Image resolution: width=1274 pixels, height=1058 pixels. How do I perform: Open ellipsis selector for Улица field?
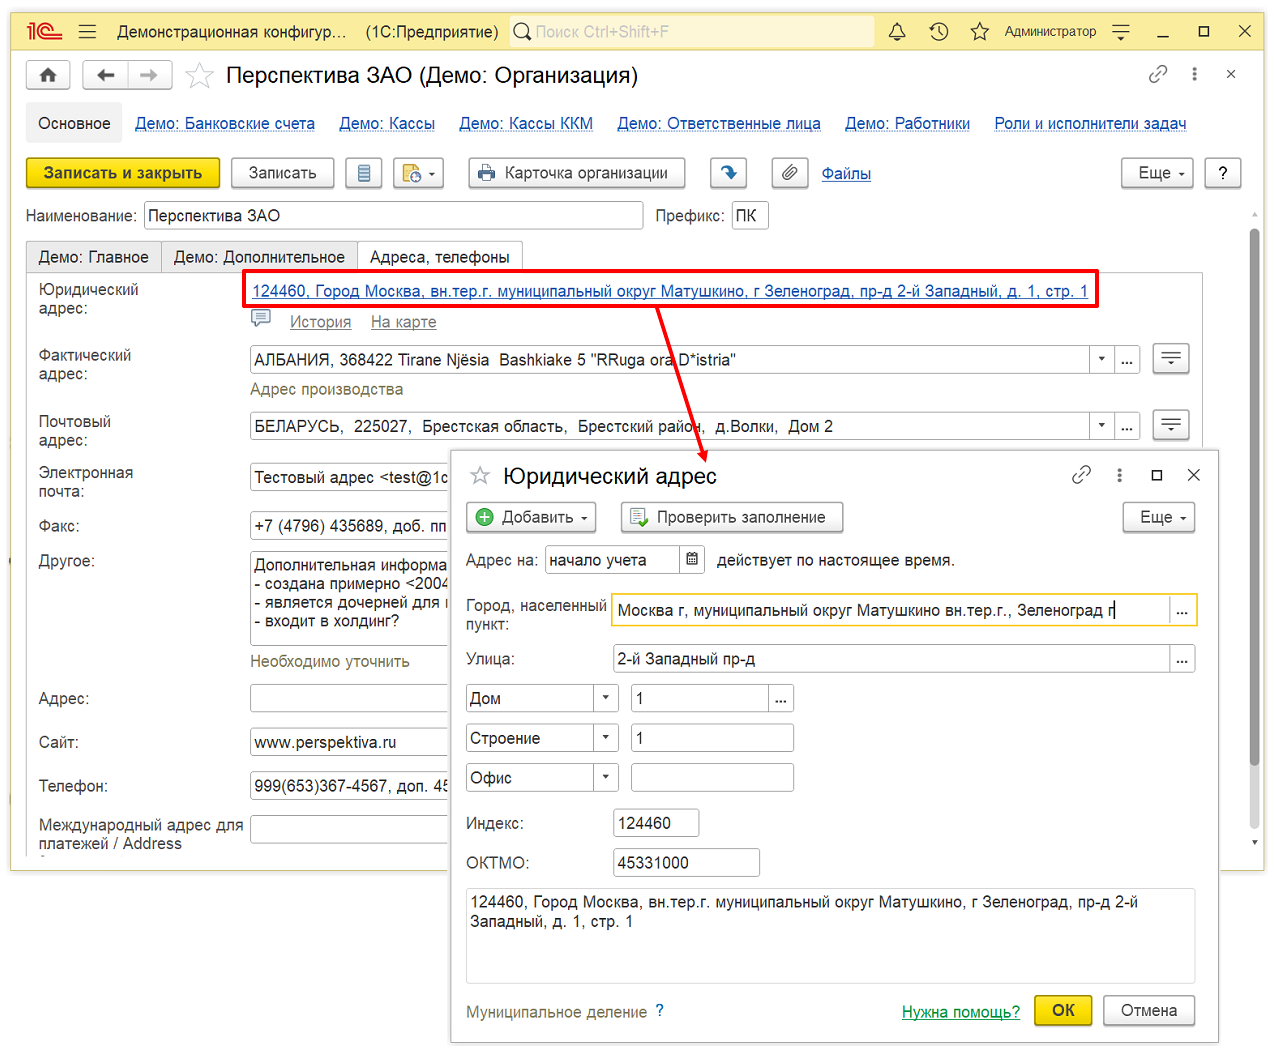click(x=1182, y=659)
